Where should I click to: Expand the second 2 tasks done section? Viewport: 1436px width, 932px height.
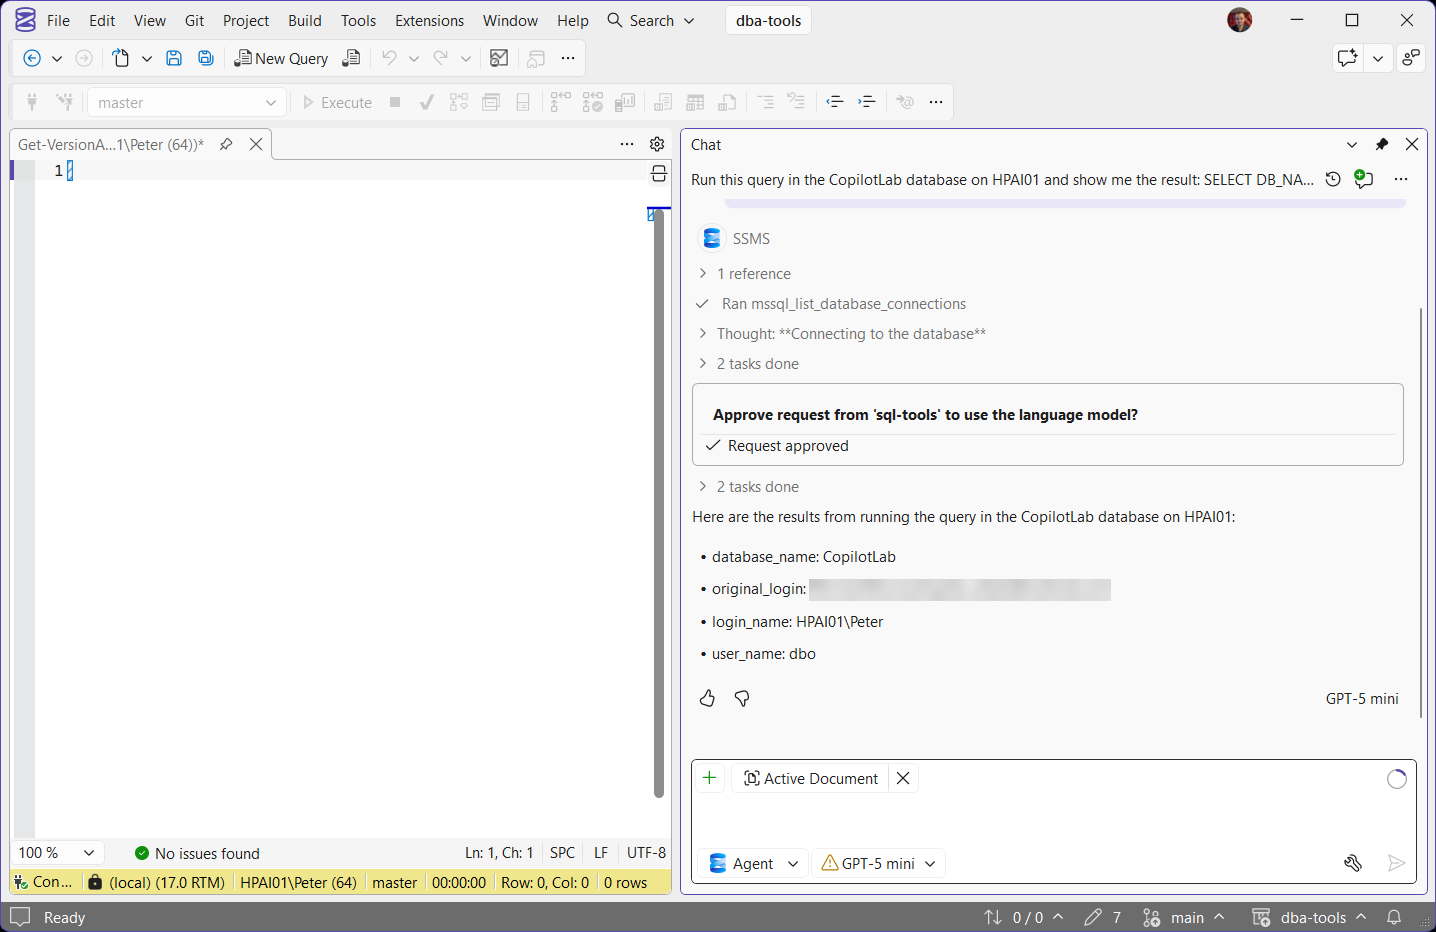[748, 487]
